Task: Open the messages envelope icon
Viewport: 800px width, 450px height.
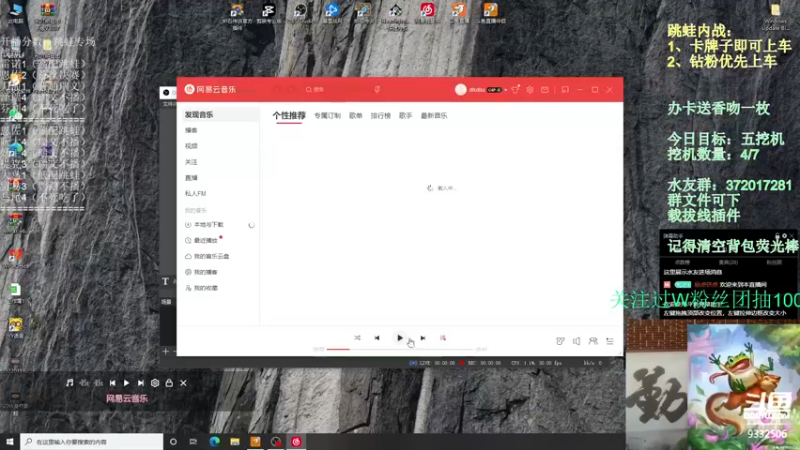Action: [545, 89]
